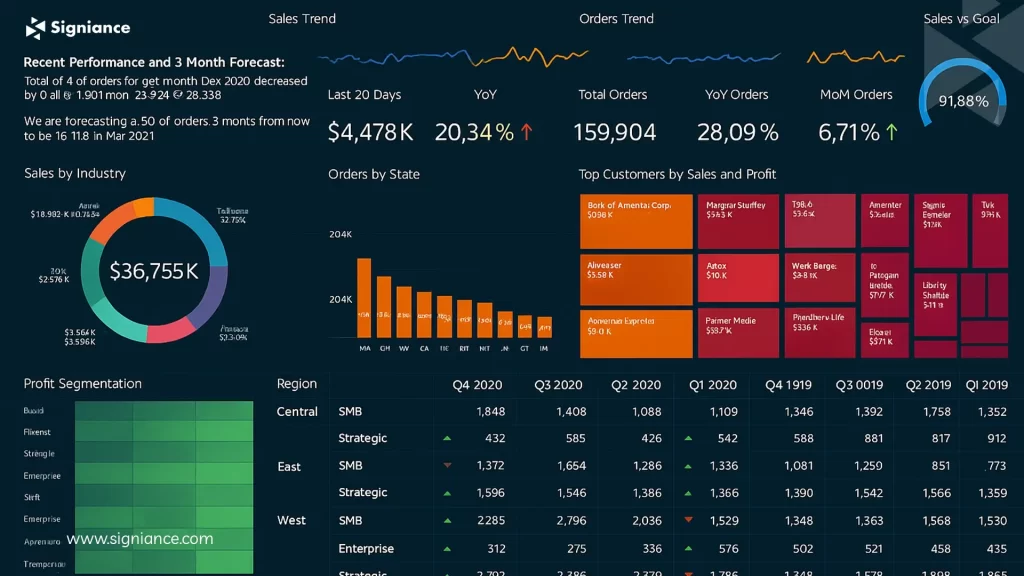The height and width of the screenshot is (576, 1024).
Task: Click the Region column header
Action: click(x=297, y=384)
